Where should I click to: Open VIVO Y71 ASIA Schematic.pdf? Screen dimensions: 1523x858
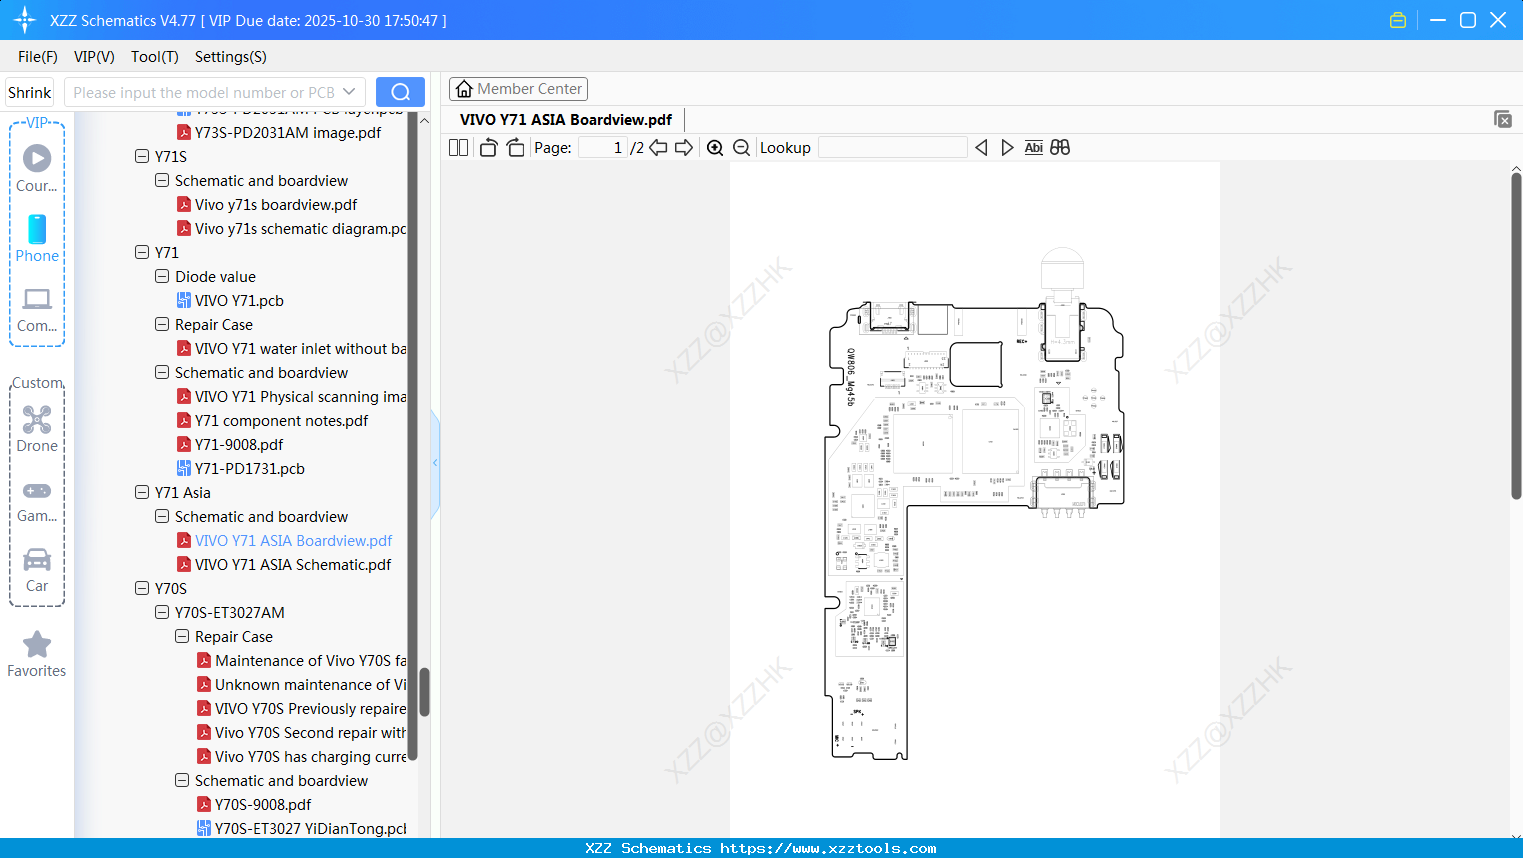(x=283, y=564)
